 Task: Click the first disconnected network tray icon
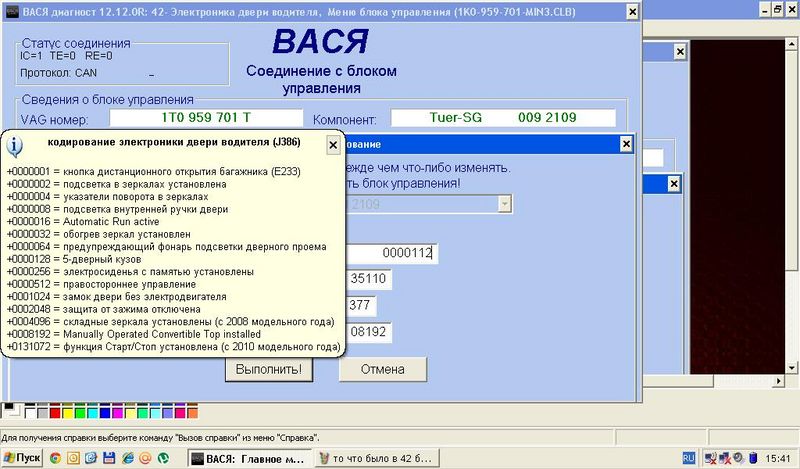710,458
